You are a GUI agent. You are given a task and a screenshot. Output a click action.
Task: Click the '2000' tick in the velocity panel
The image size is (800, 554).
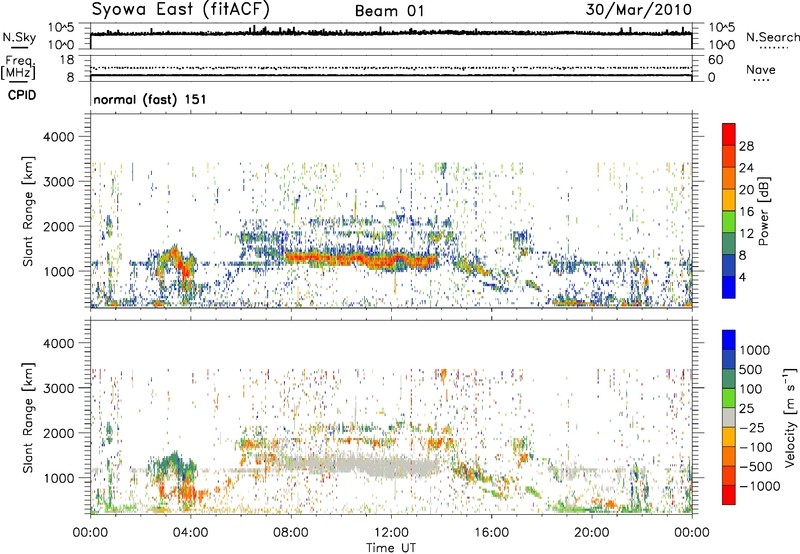(x=58, y=433)
